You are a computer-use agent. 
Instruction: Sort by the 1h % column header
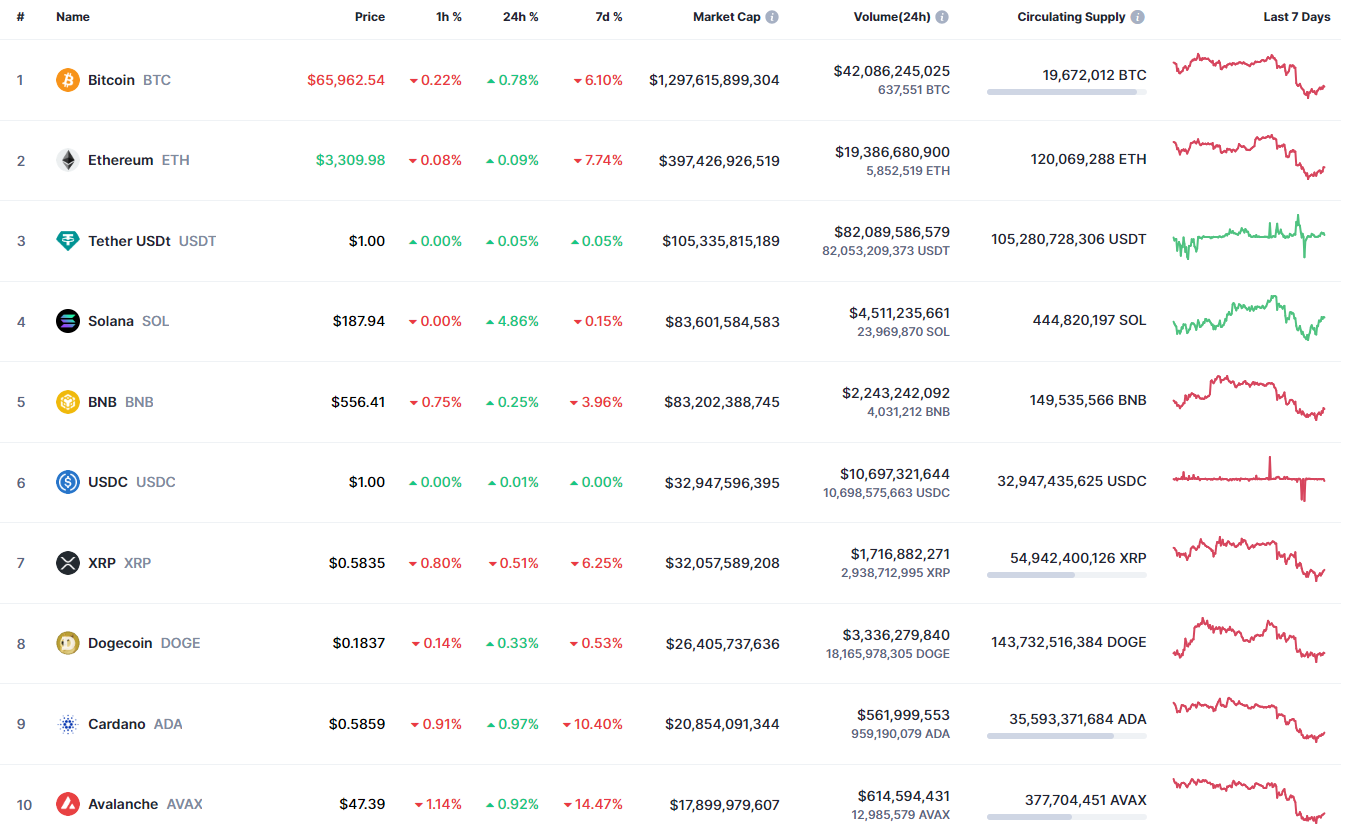click(449, 17)
